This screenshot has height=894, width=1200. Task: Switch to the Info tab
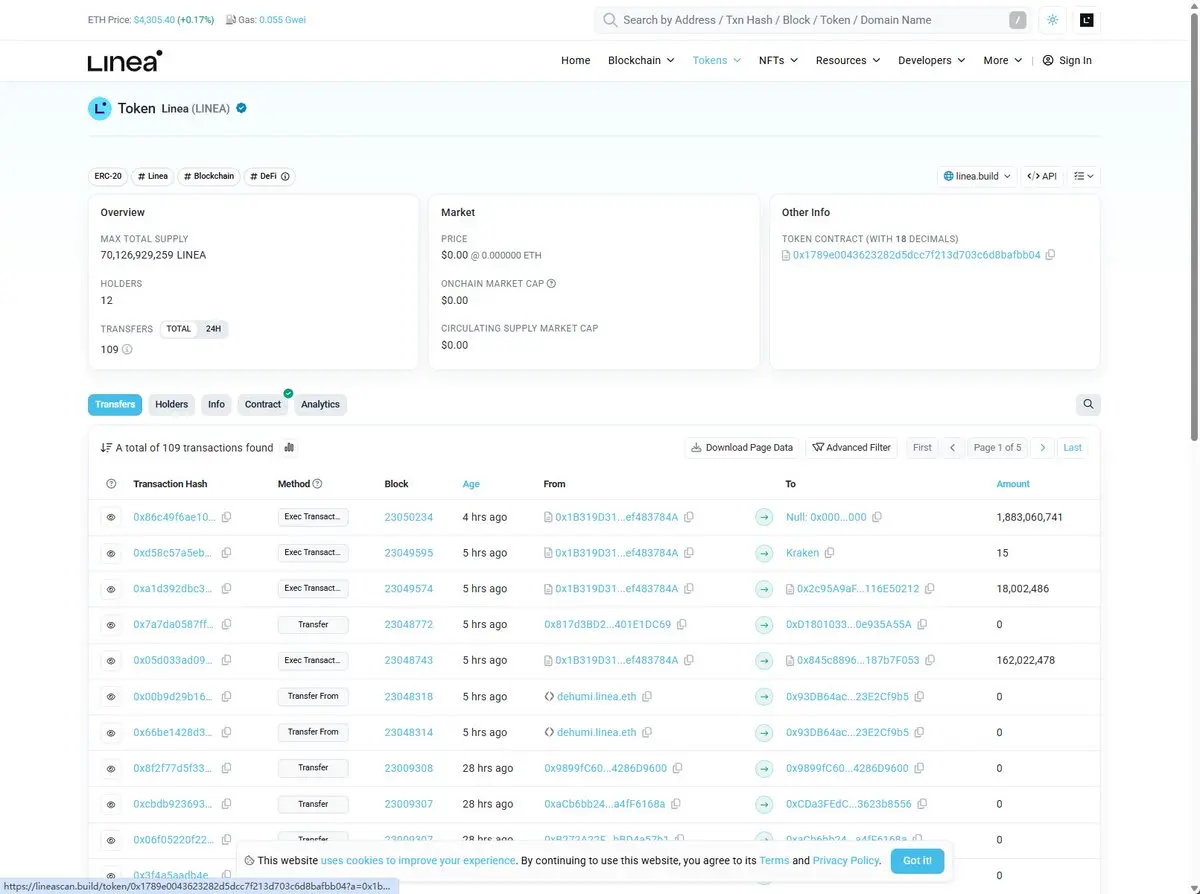(x=216, y=405)
